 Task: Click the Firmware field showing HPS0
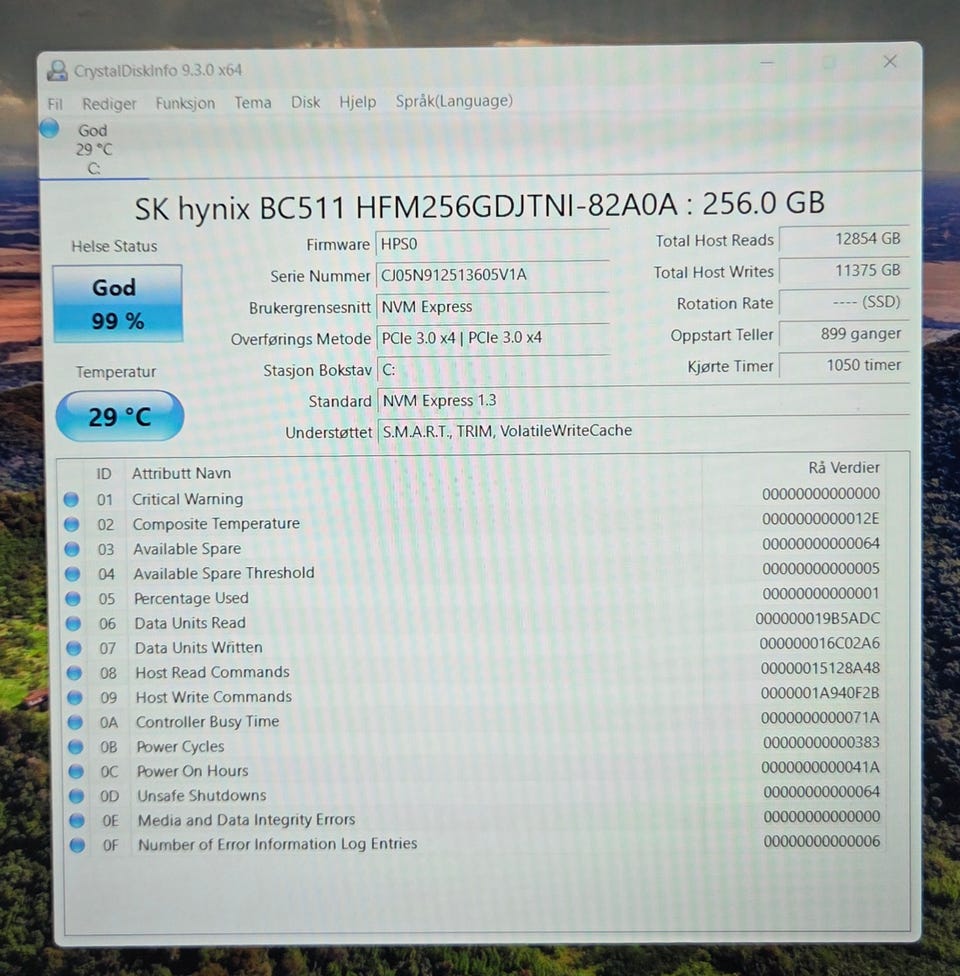tap(492, 244)
